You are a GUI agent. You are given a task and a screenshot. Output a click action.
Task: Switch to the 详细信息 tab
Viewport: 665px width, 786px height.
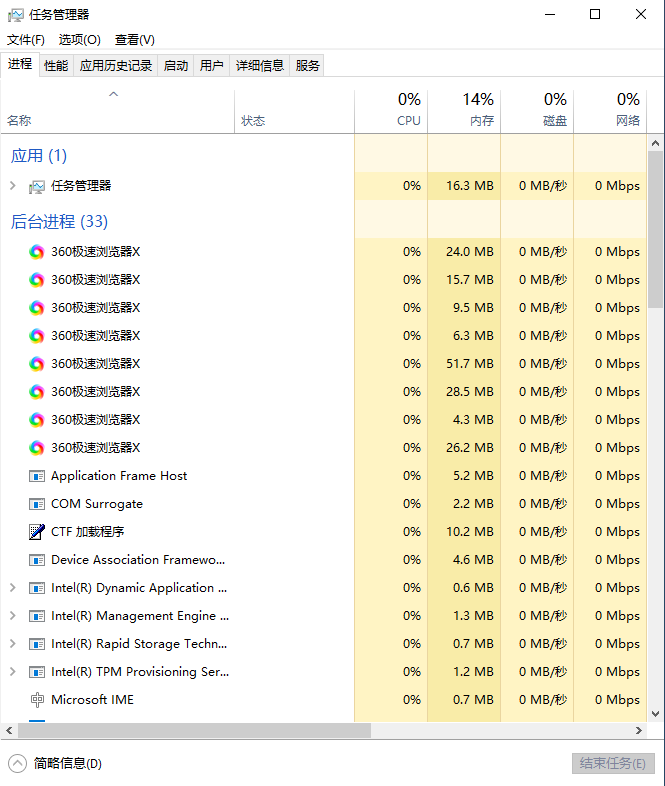(260, 66)
